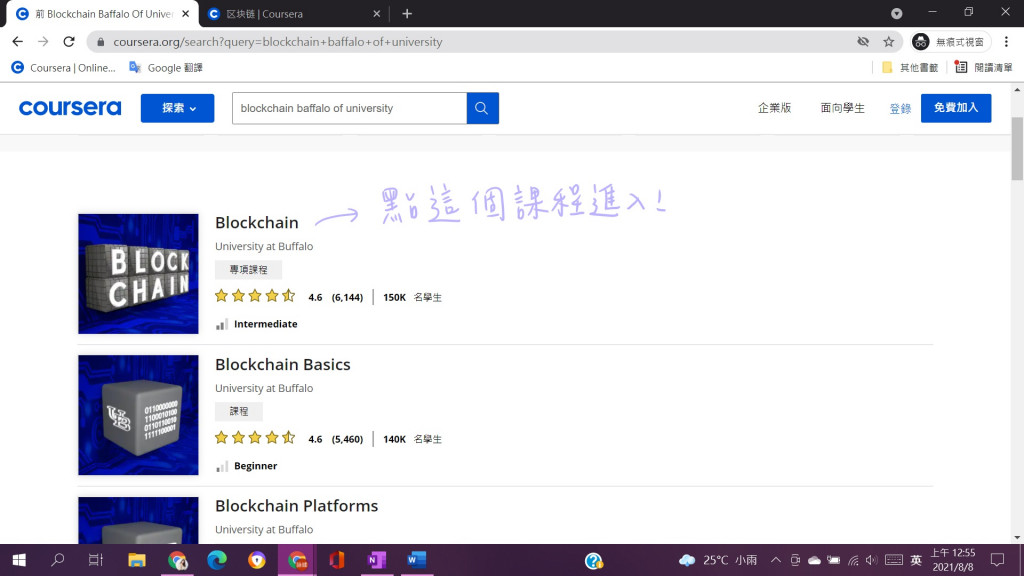This screenshot has width=1024, height=576.
Task: Open the 其他書籤 folder
Action: (x=910, y=67)
